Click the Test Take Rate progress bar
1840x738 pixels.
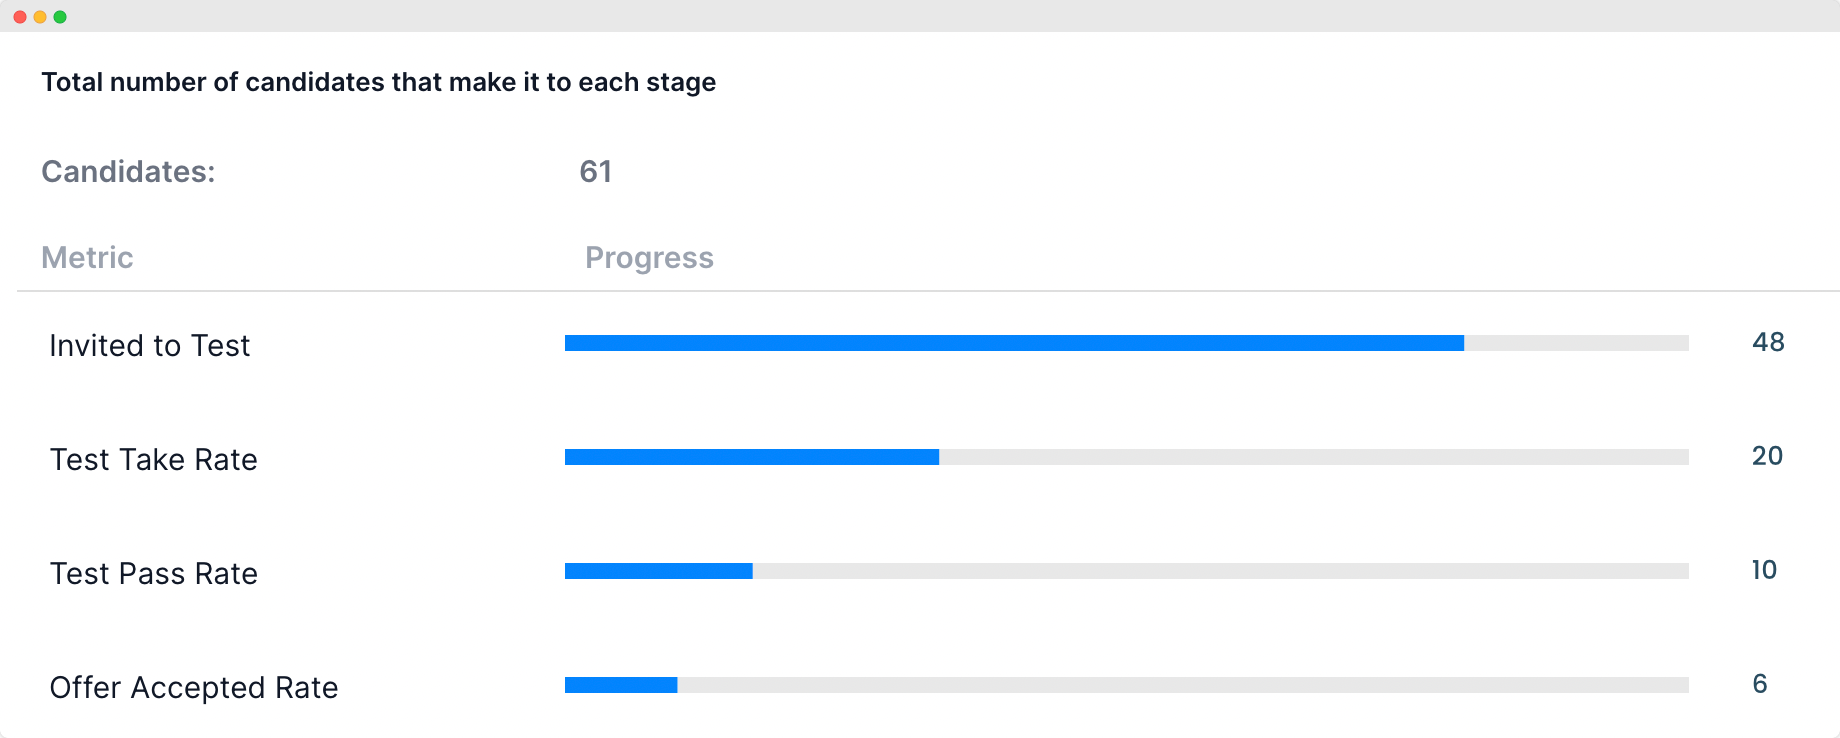coord(1127,457)
